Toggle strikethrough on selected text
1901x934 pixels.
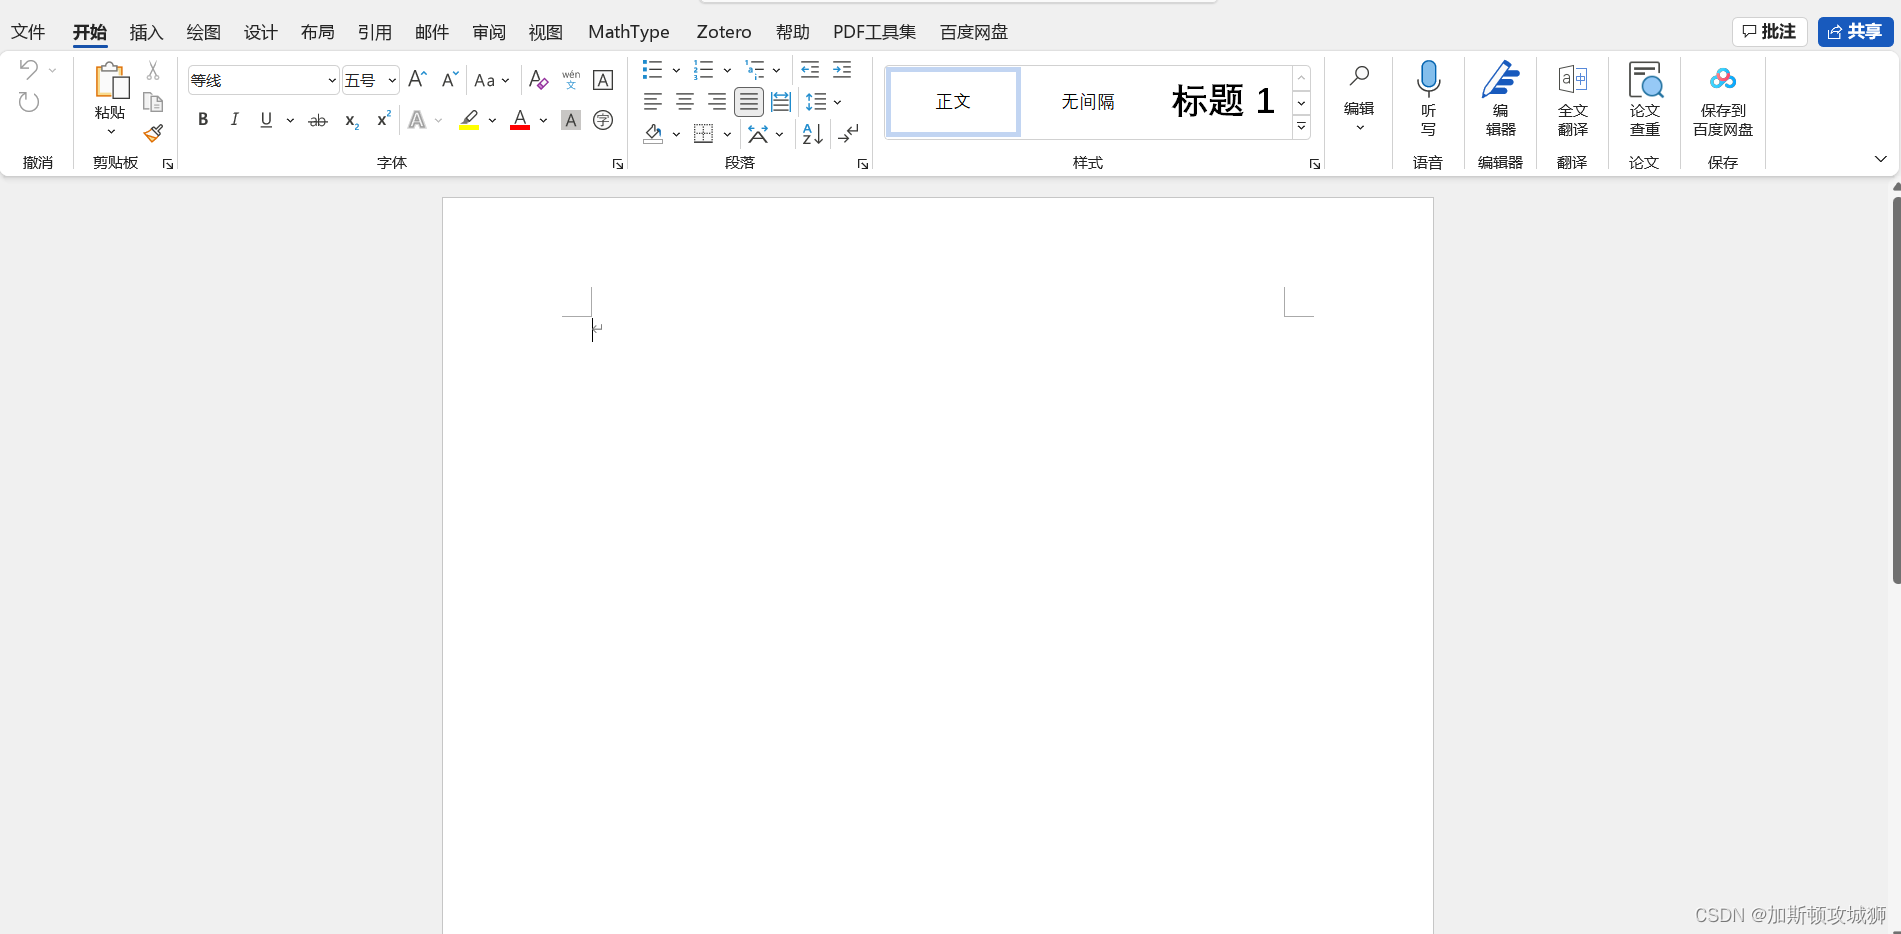coord(317,119)
